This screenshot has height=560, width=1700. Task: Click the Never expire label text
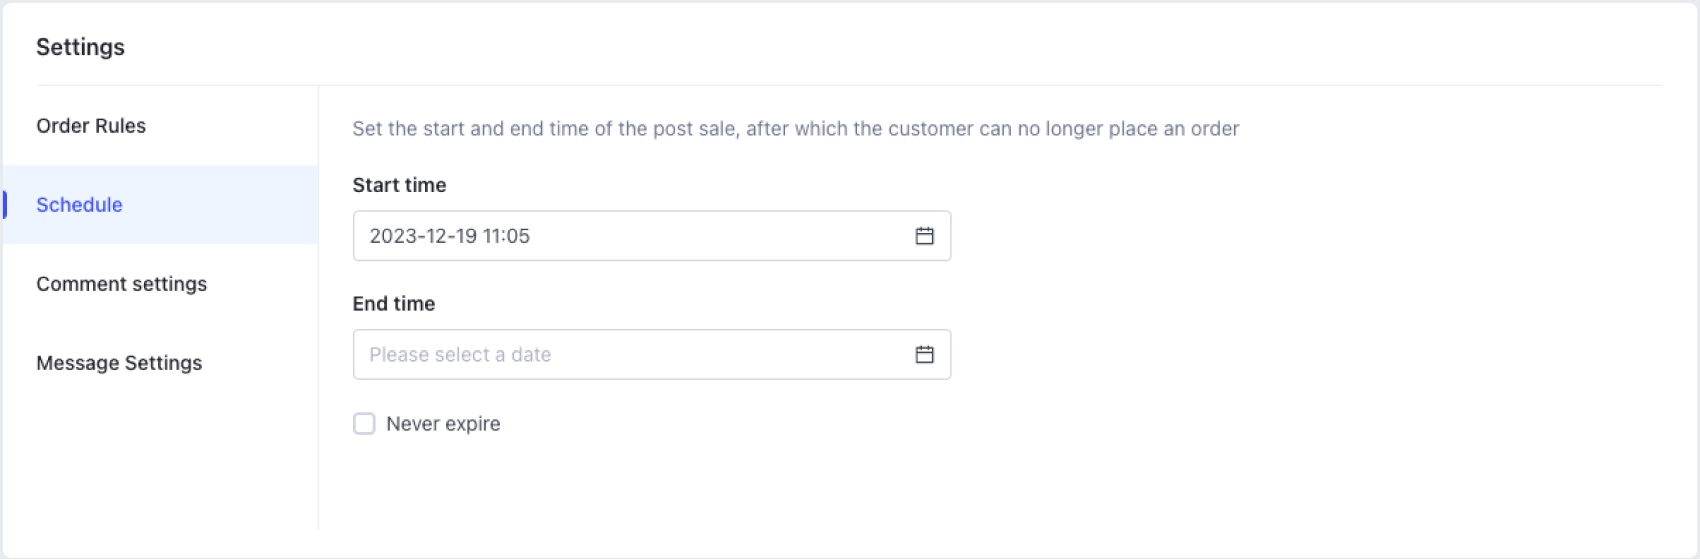(443, 424)
